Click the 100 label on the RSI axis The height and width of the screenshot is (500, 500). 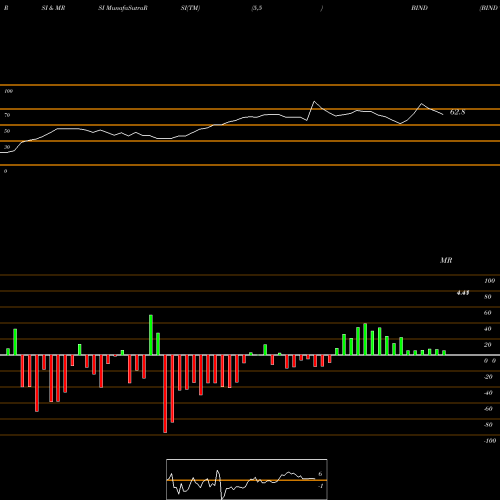pyautogui.click(x=8, y=91)
